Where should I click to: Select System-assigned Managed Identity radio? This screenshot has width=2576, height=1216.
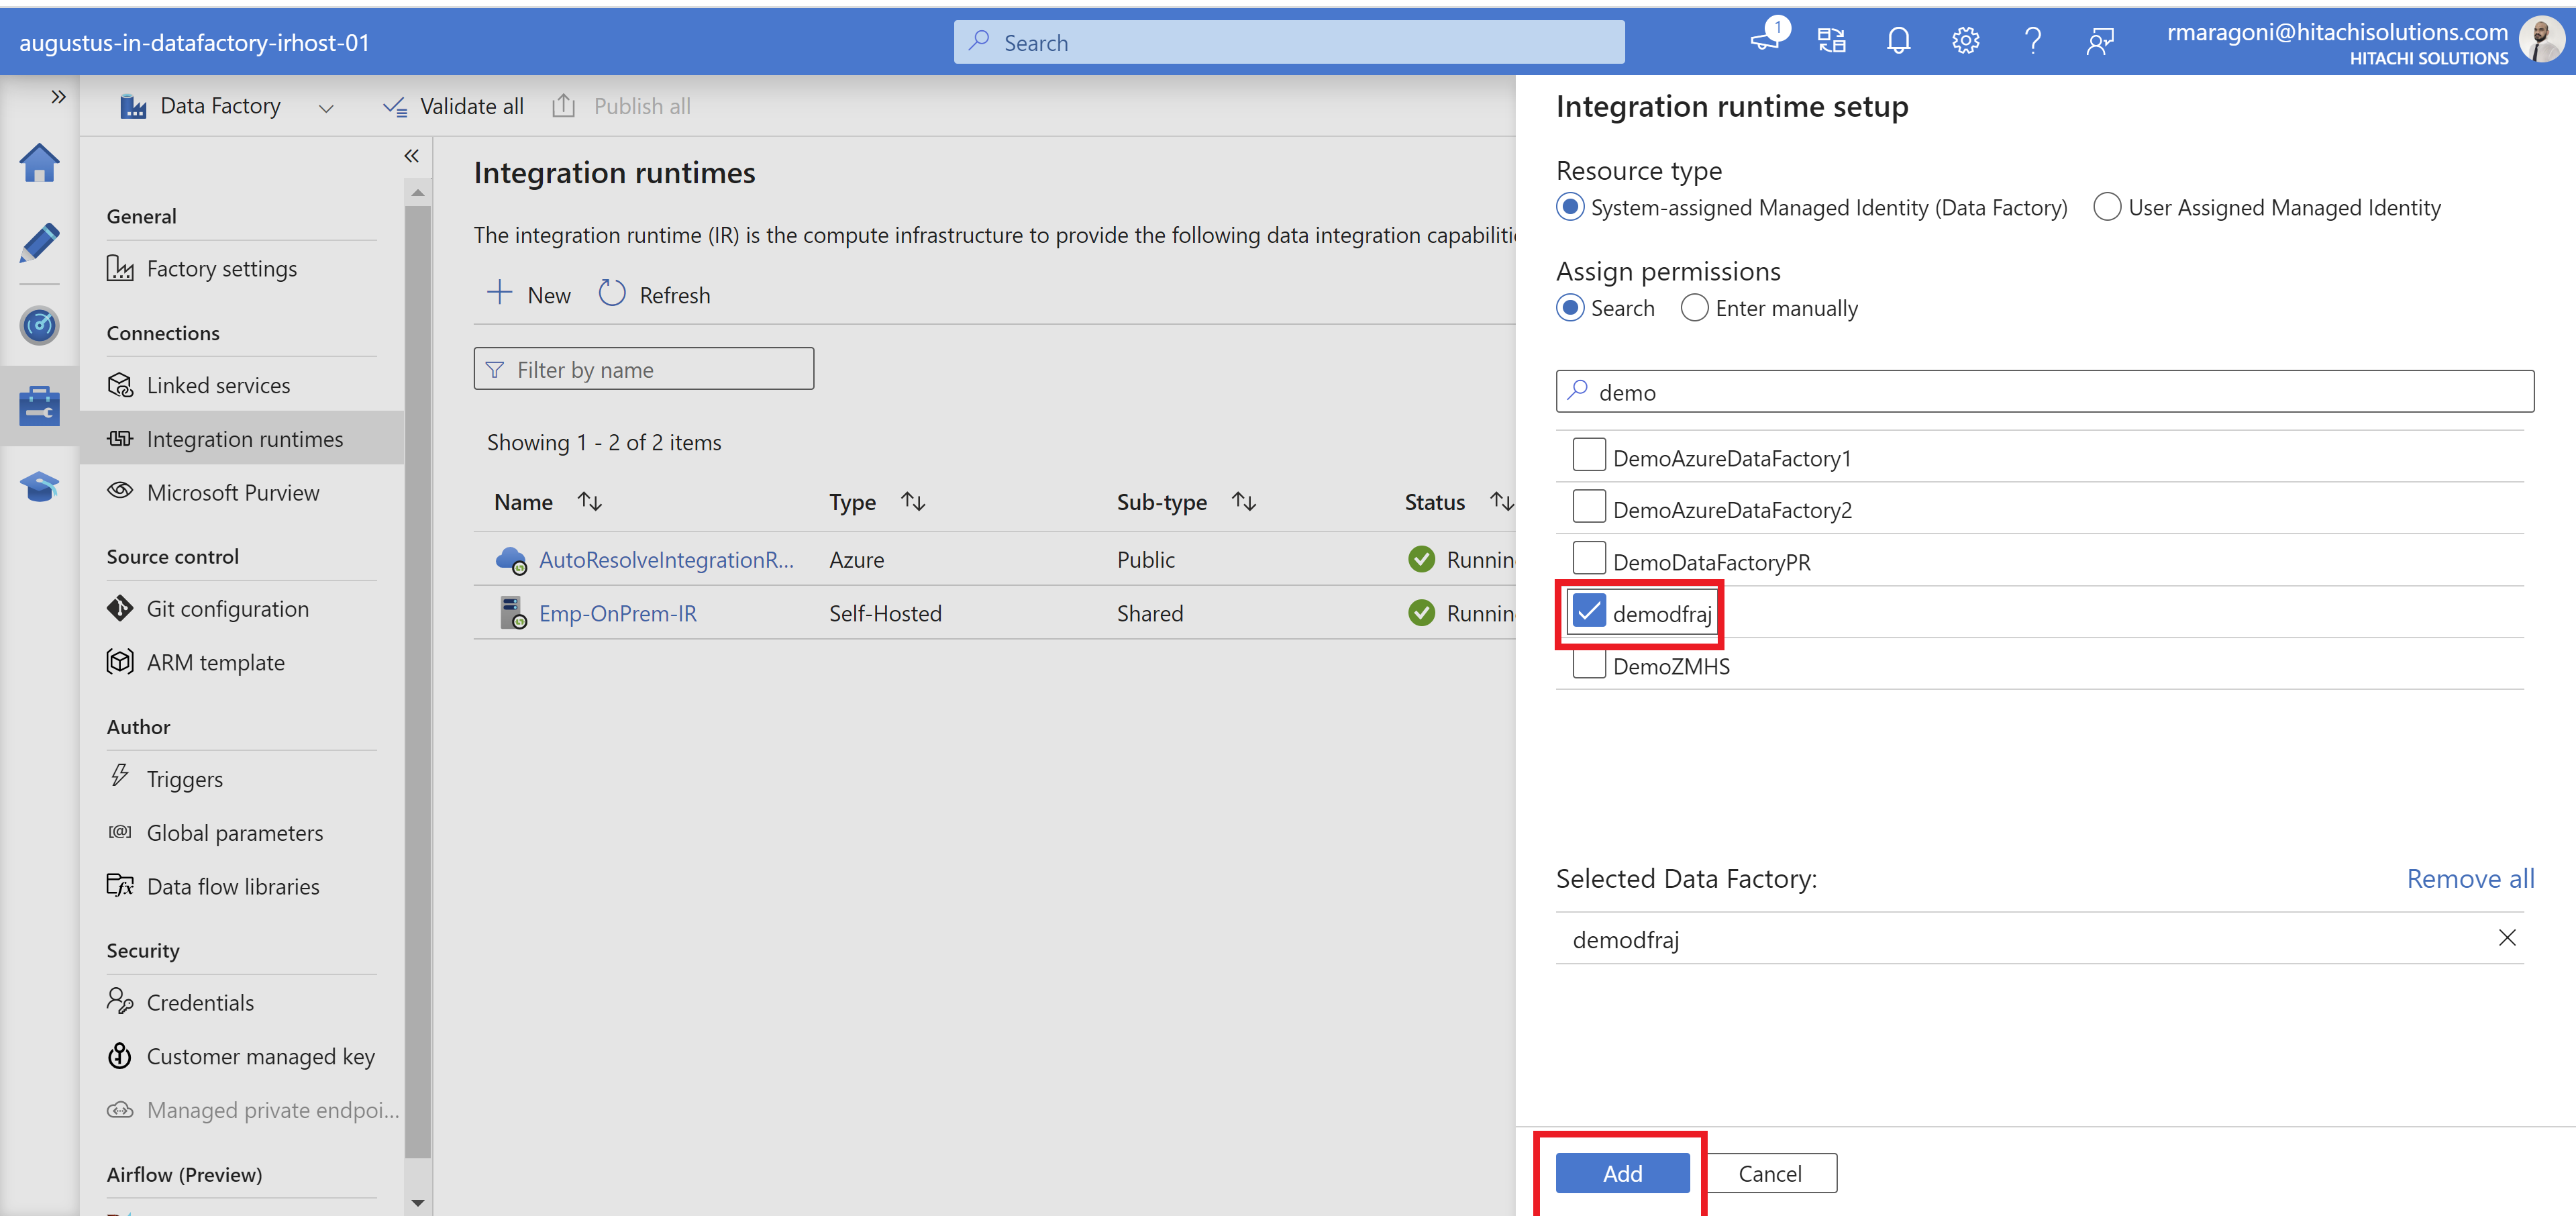pyautogui.click(x=1570, y=207)
